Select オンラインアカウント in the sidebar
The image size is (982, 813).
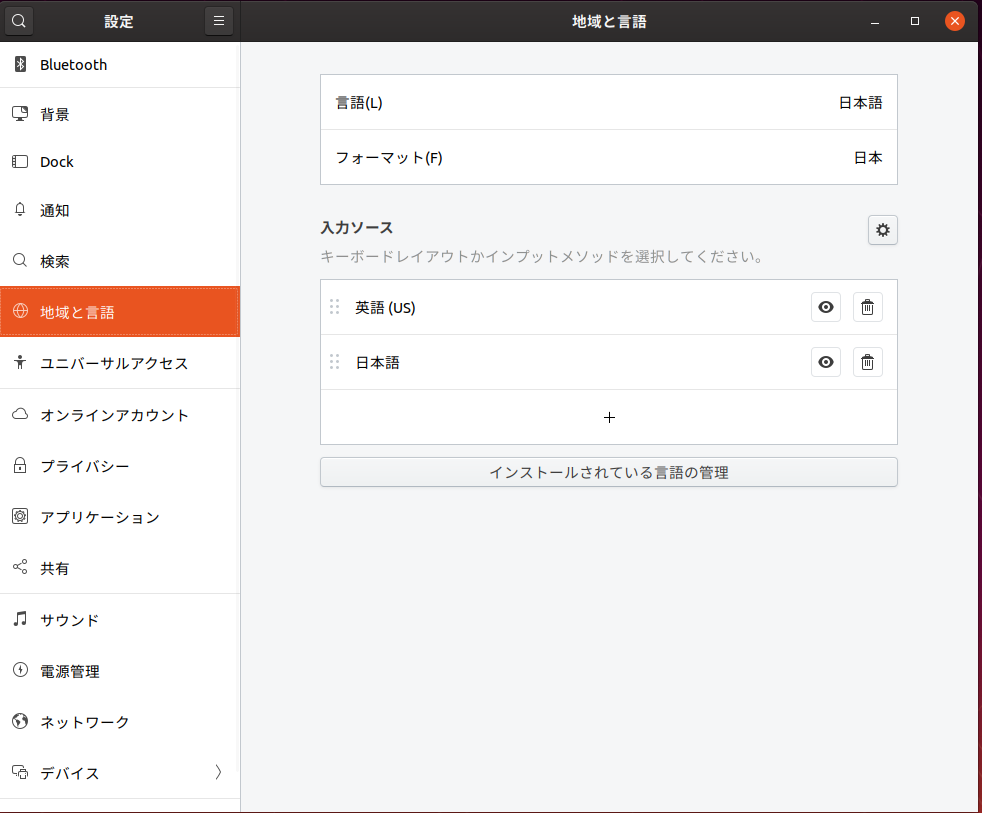tap(120, 415)
